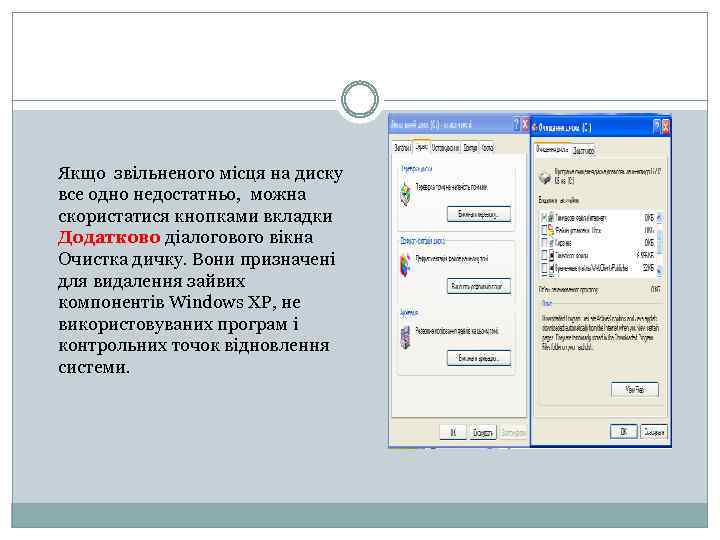Image resolution: width=720 pixels, height=540 pixels.
Task: Click OK in the disk Properties window
Action: pyautogui.click(x=453, y=433)
